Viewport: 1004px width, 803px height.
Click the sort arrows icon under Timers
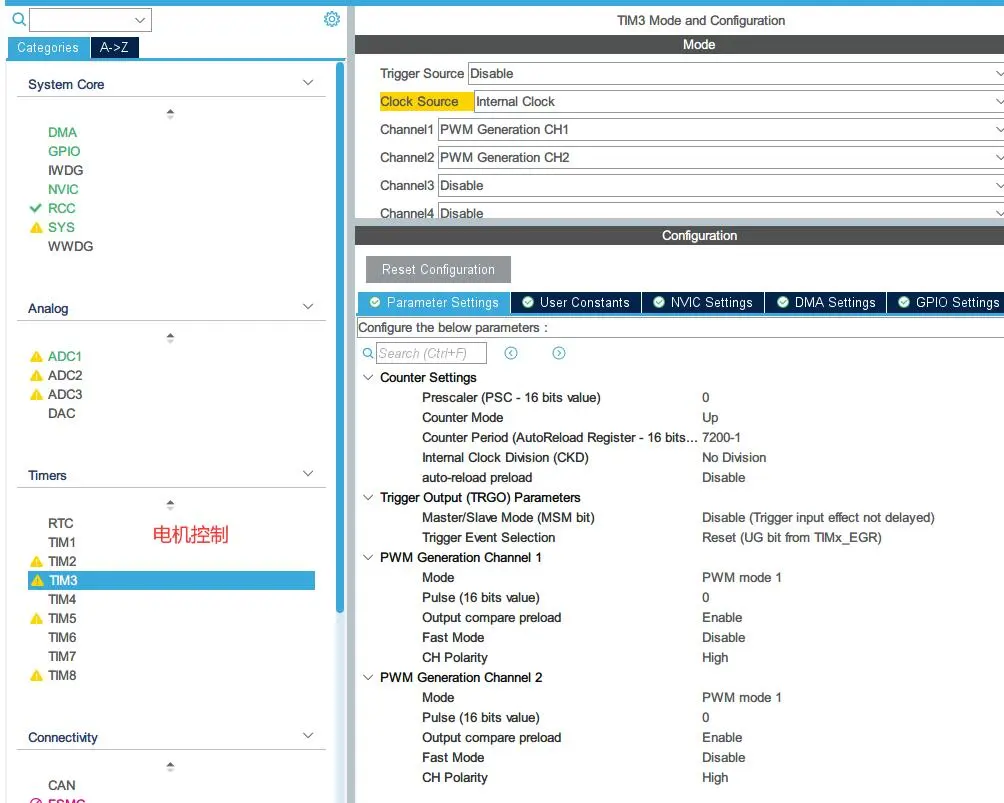(x=170, y=505)
